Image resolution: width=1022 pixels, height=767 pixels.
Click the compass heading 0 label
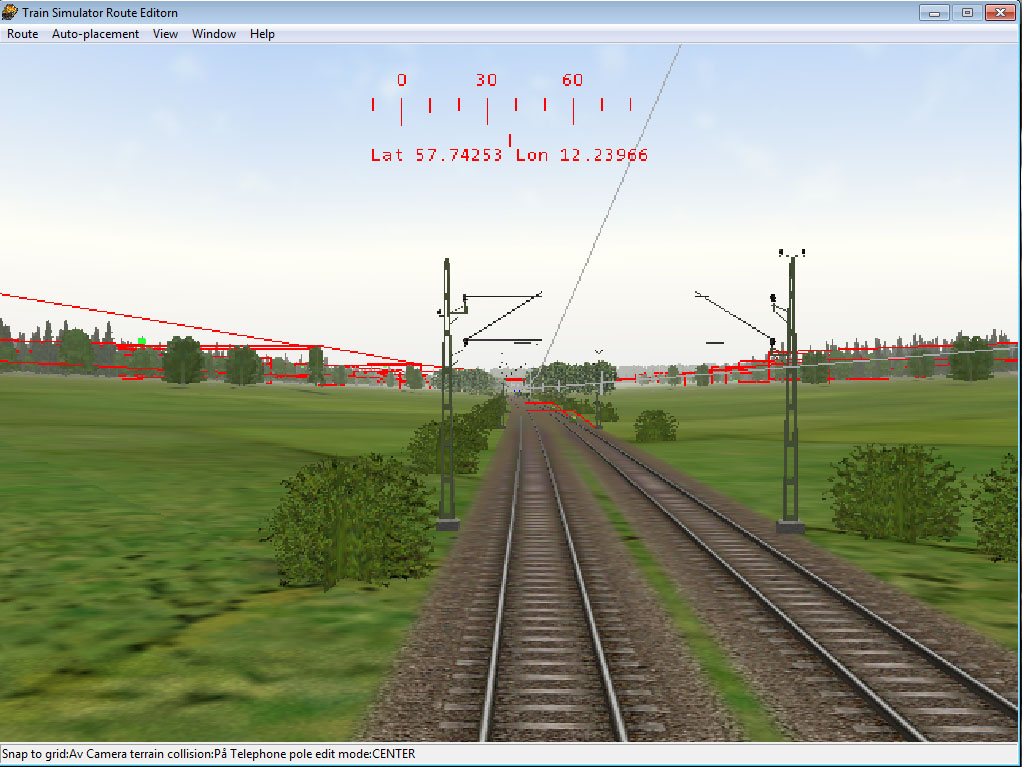pos(401,81)
